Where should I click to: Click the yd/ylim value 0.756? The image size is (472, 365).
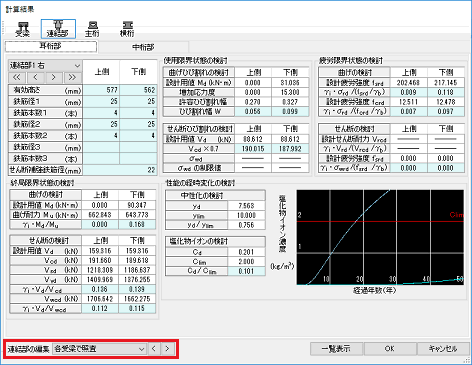pyautogui.click(x=246, y=225)
